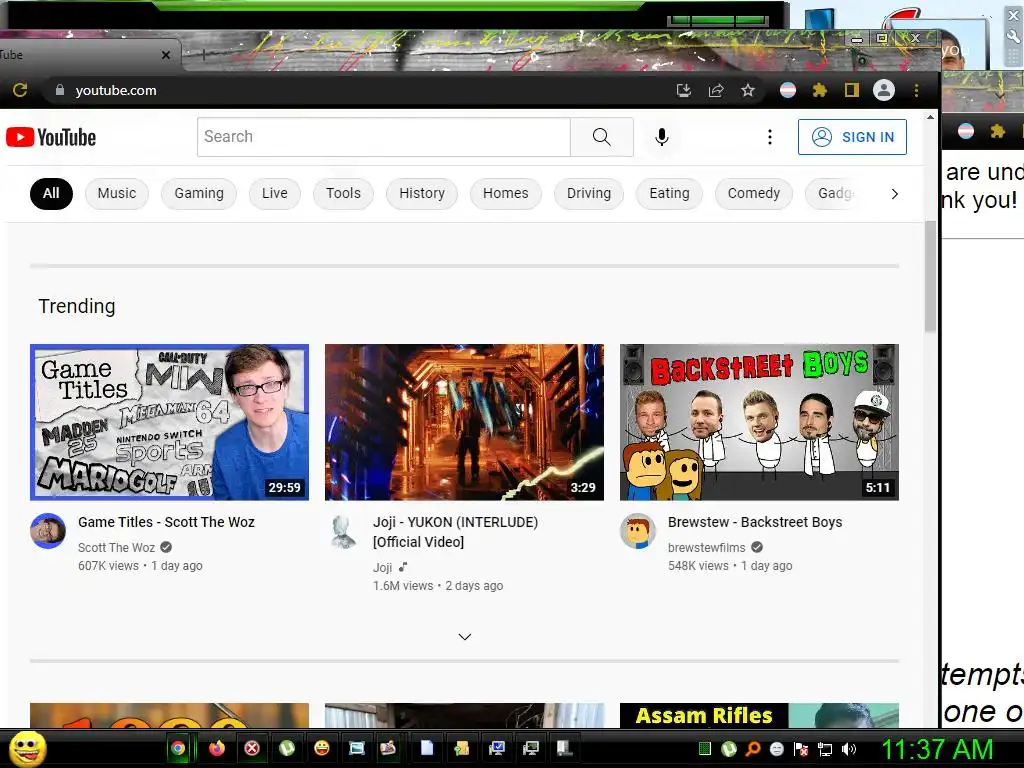Click the page vertical scrollbar thumb
Screen dimensions: 1024x768
click(x=930, y=276)
